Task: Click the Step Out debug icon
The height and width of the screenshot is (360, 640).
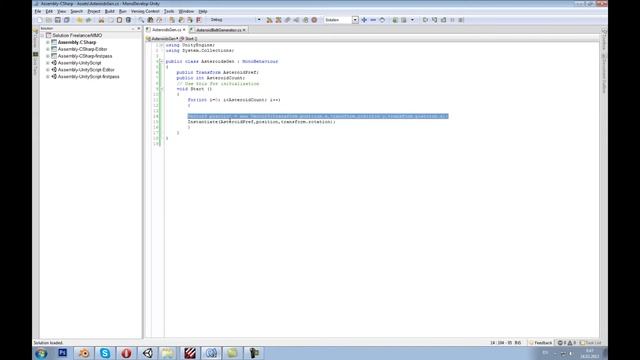Action: click(443, 20)
